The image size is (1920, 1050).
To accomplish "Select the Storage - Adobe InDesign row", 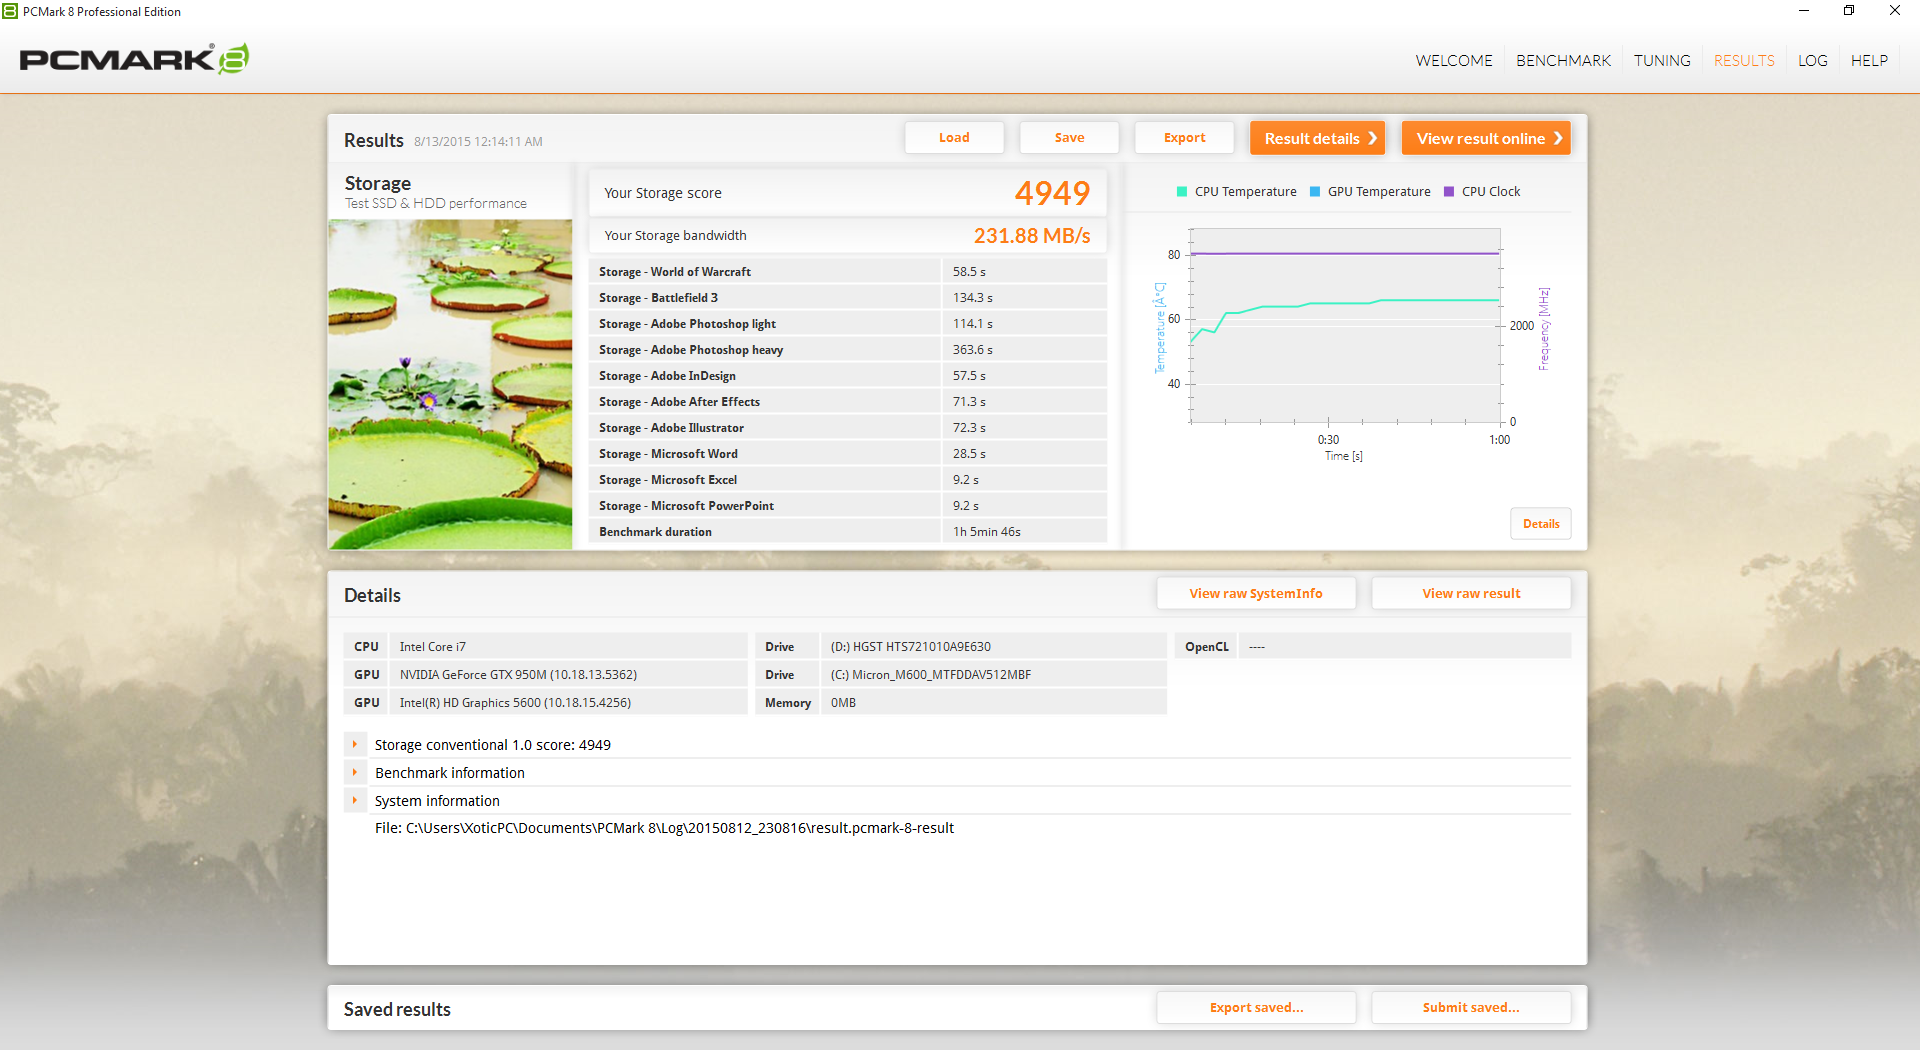I will click(x=848, y=376).
